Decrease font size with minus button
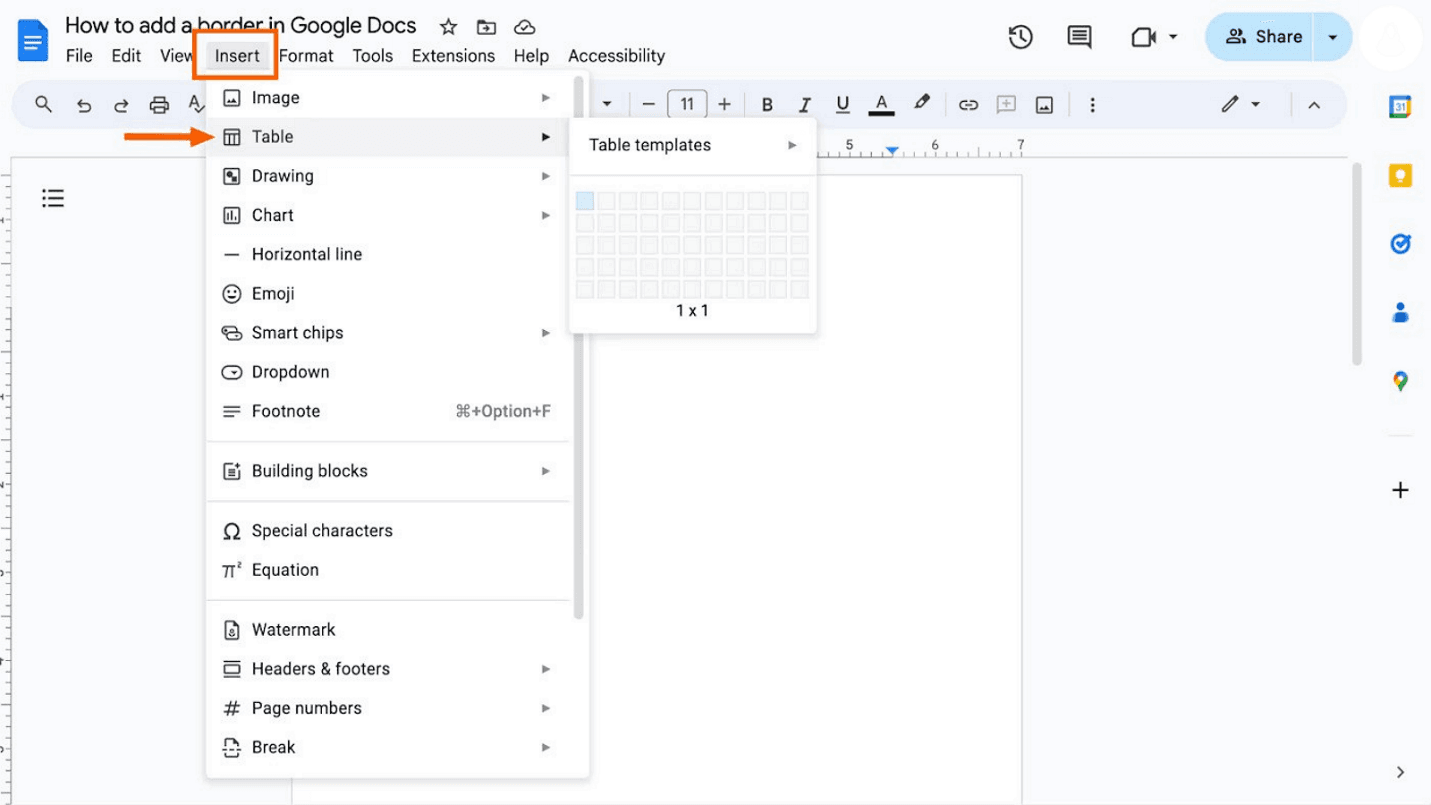1431x805 pixels. pos(648,104)
